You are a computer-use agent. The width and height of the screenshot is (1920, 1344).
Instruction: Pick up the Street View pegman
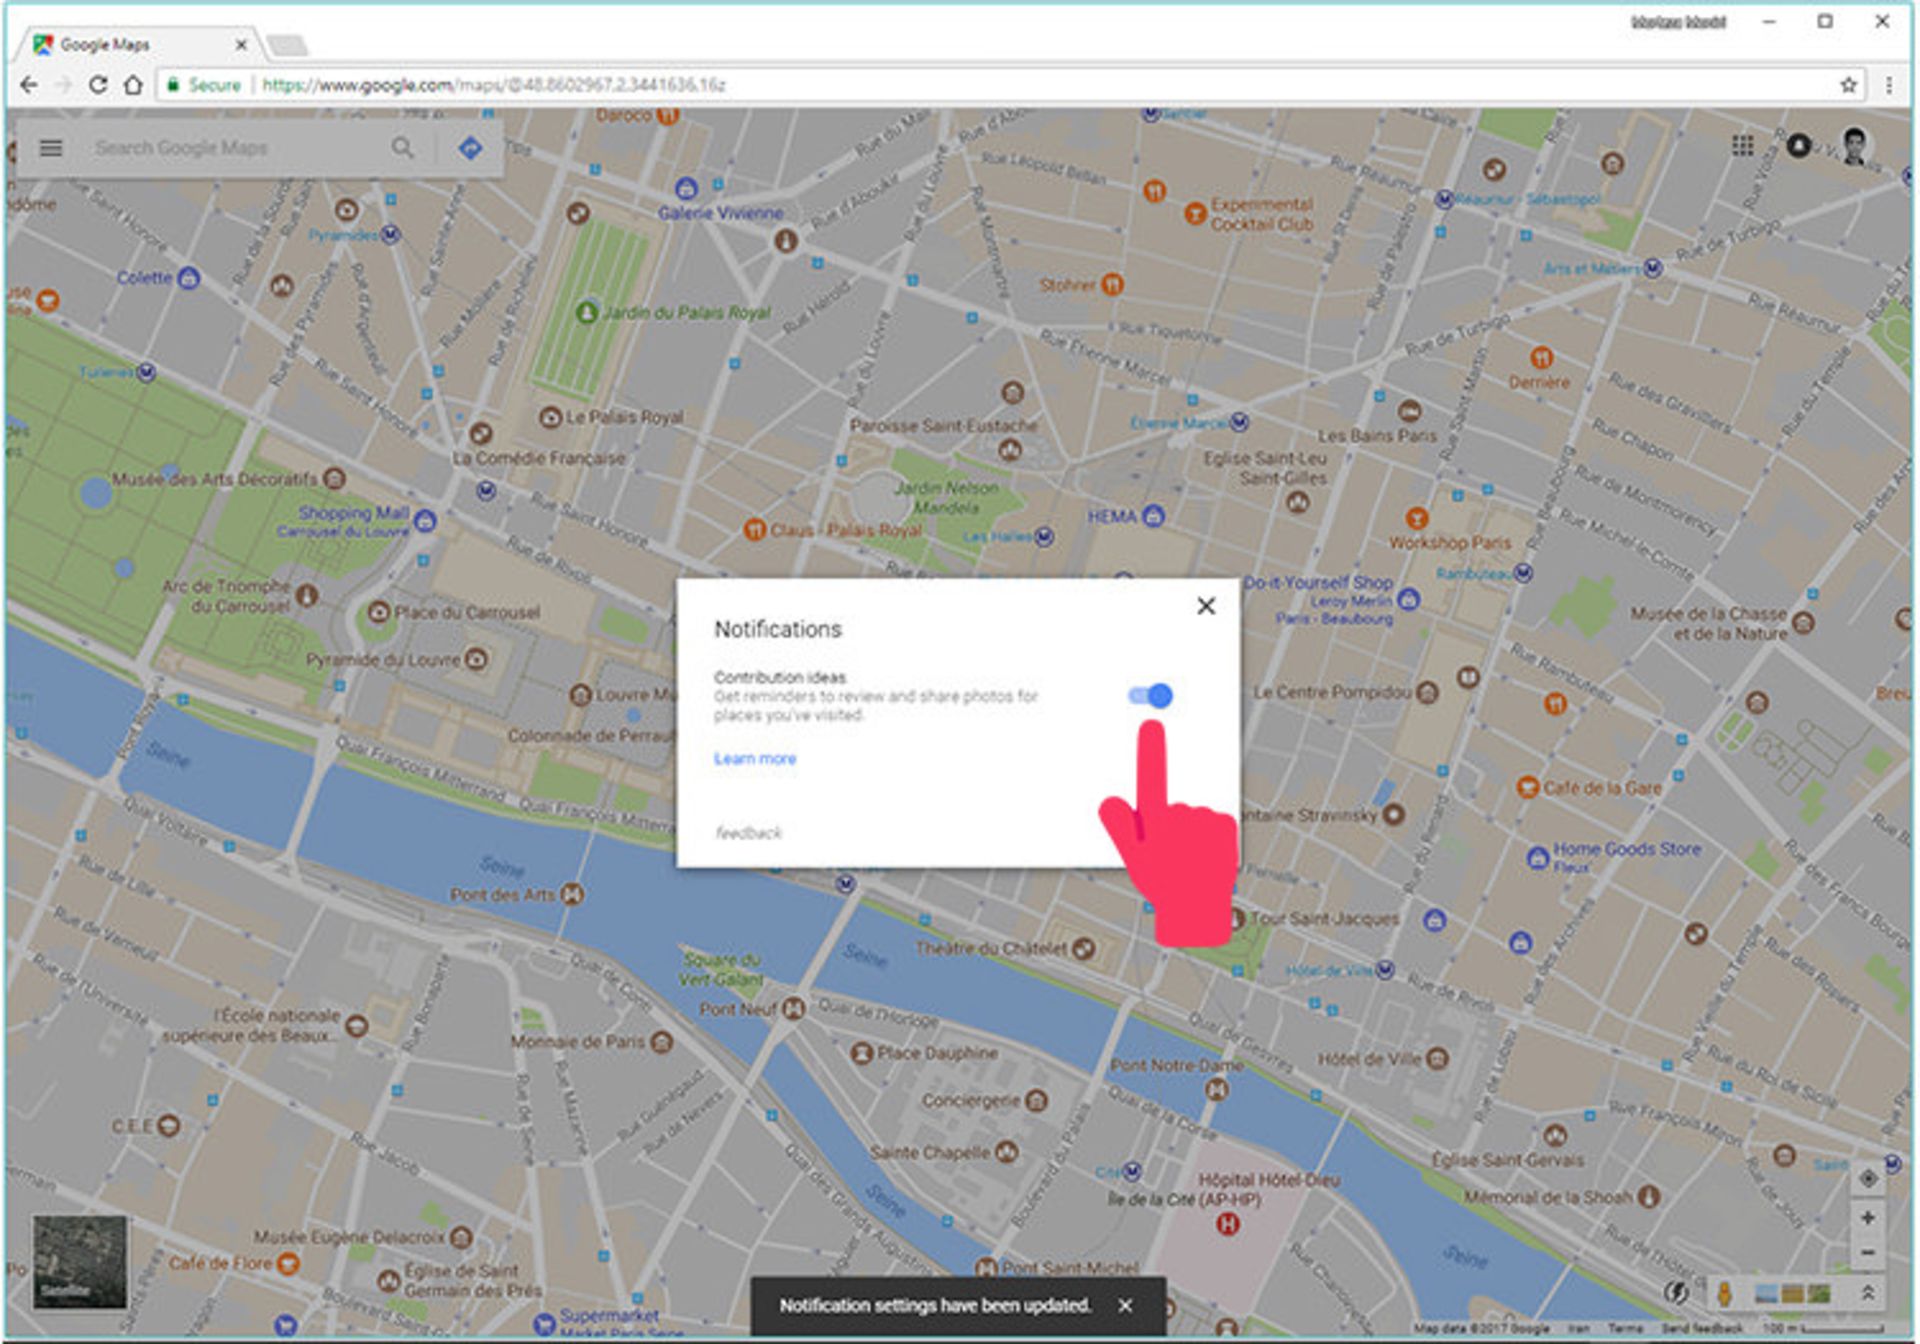(1724, 1293)
